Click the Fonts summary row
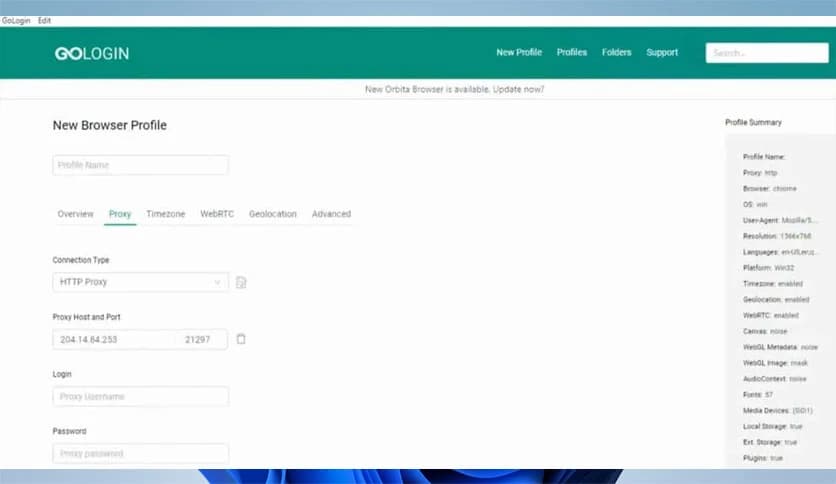The image size is (836, 484). click(x=758, y=394)
